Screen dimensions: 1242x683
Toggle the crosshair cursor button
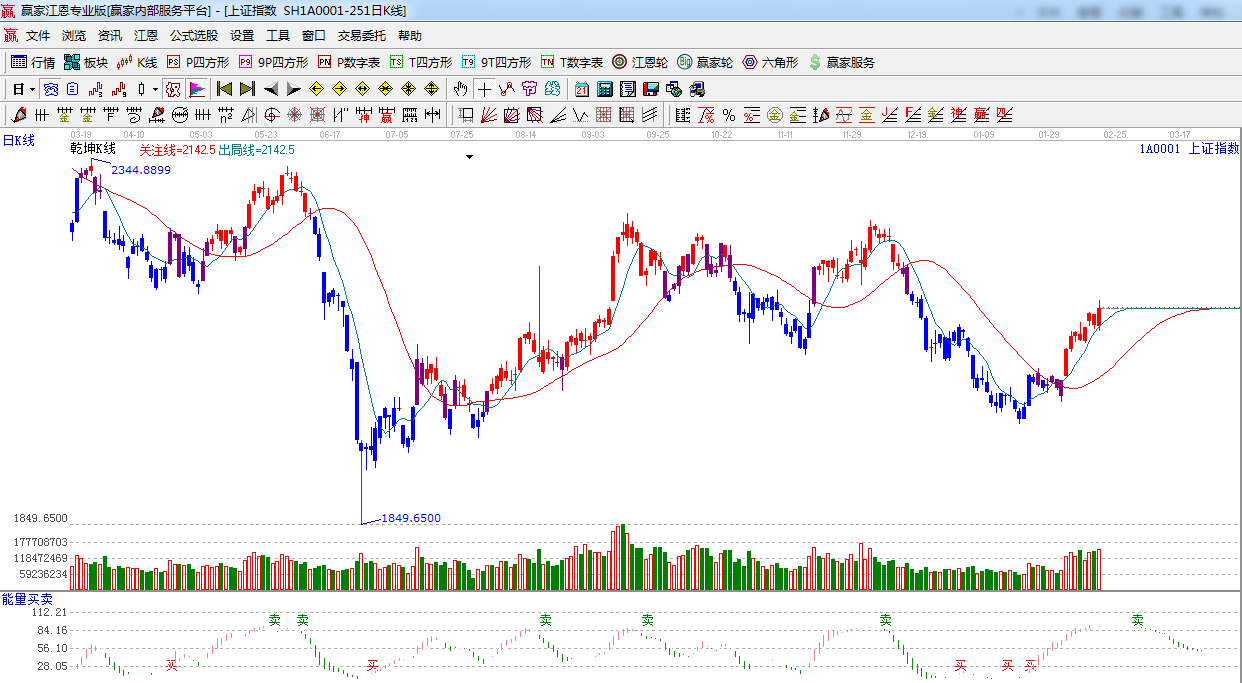pos(484,89)
